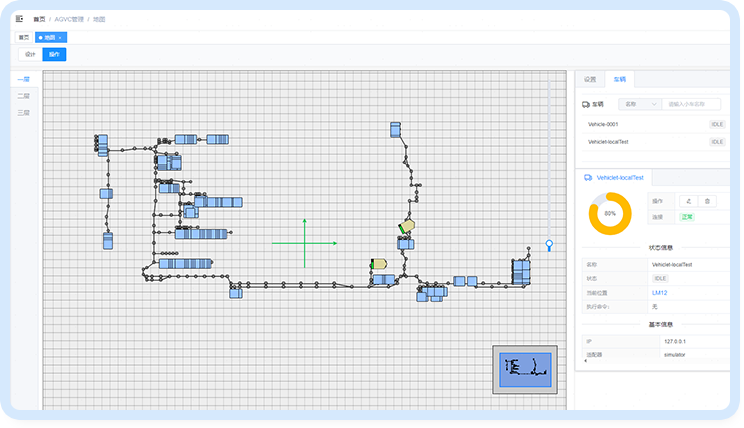Click the blue location pin on the map

tap(548, 245)
